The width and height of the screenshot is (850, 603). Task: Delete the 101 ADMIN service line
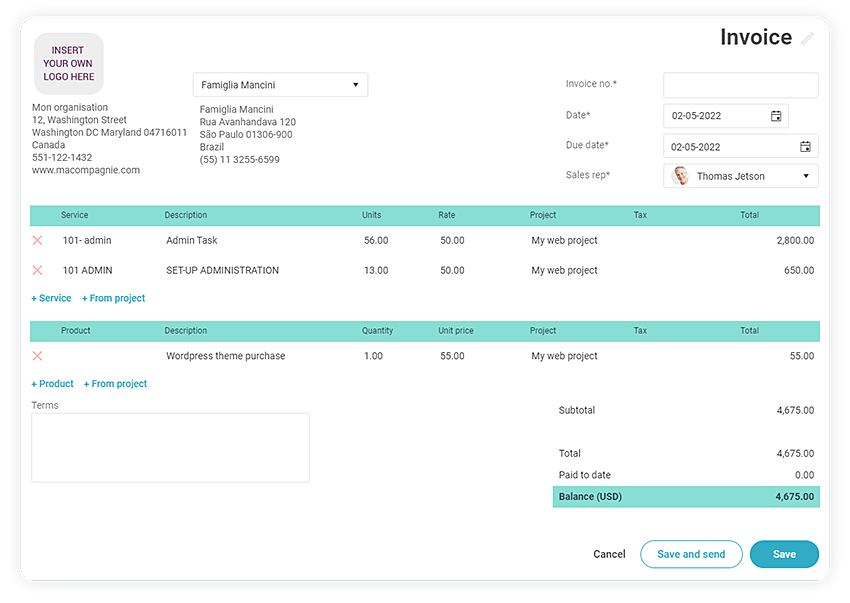(38, 271)
